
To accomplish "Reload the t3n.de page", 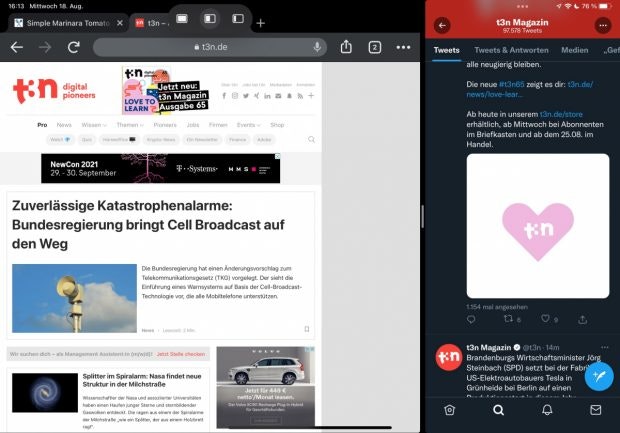I will click(x=74, y=47).
